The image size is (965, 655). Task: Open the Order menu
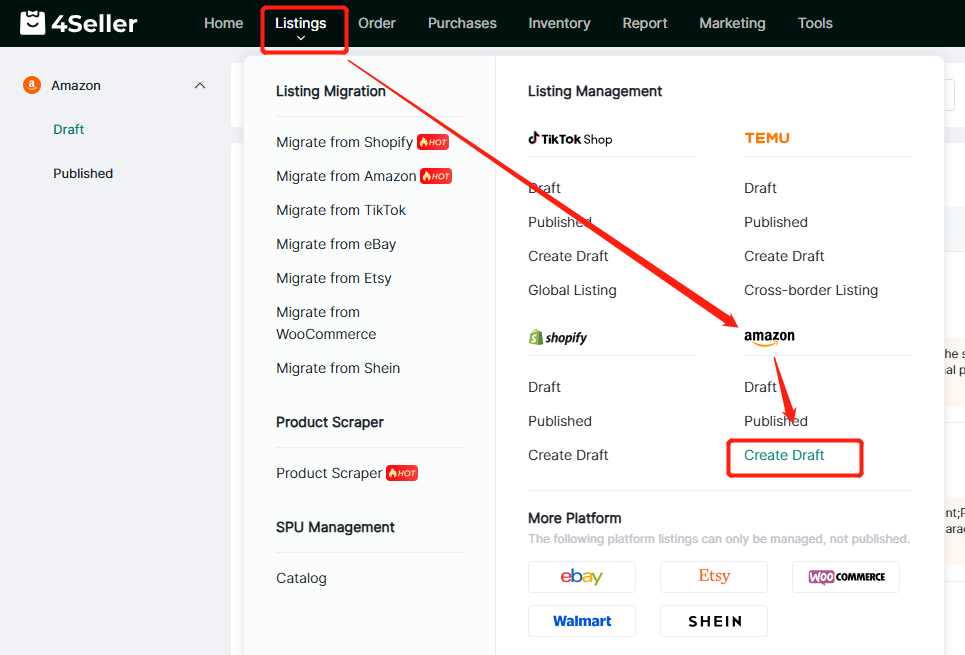coord(377,23)
